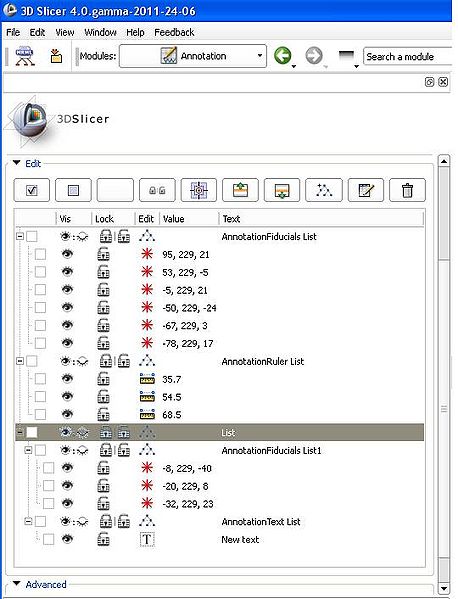Click the T text icon of New text
Screen dimensions: 458x599
147,539
